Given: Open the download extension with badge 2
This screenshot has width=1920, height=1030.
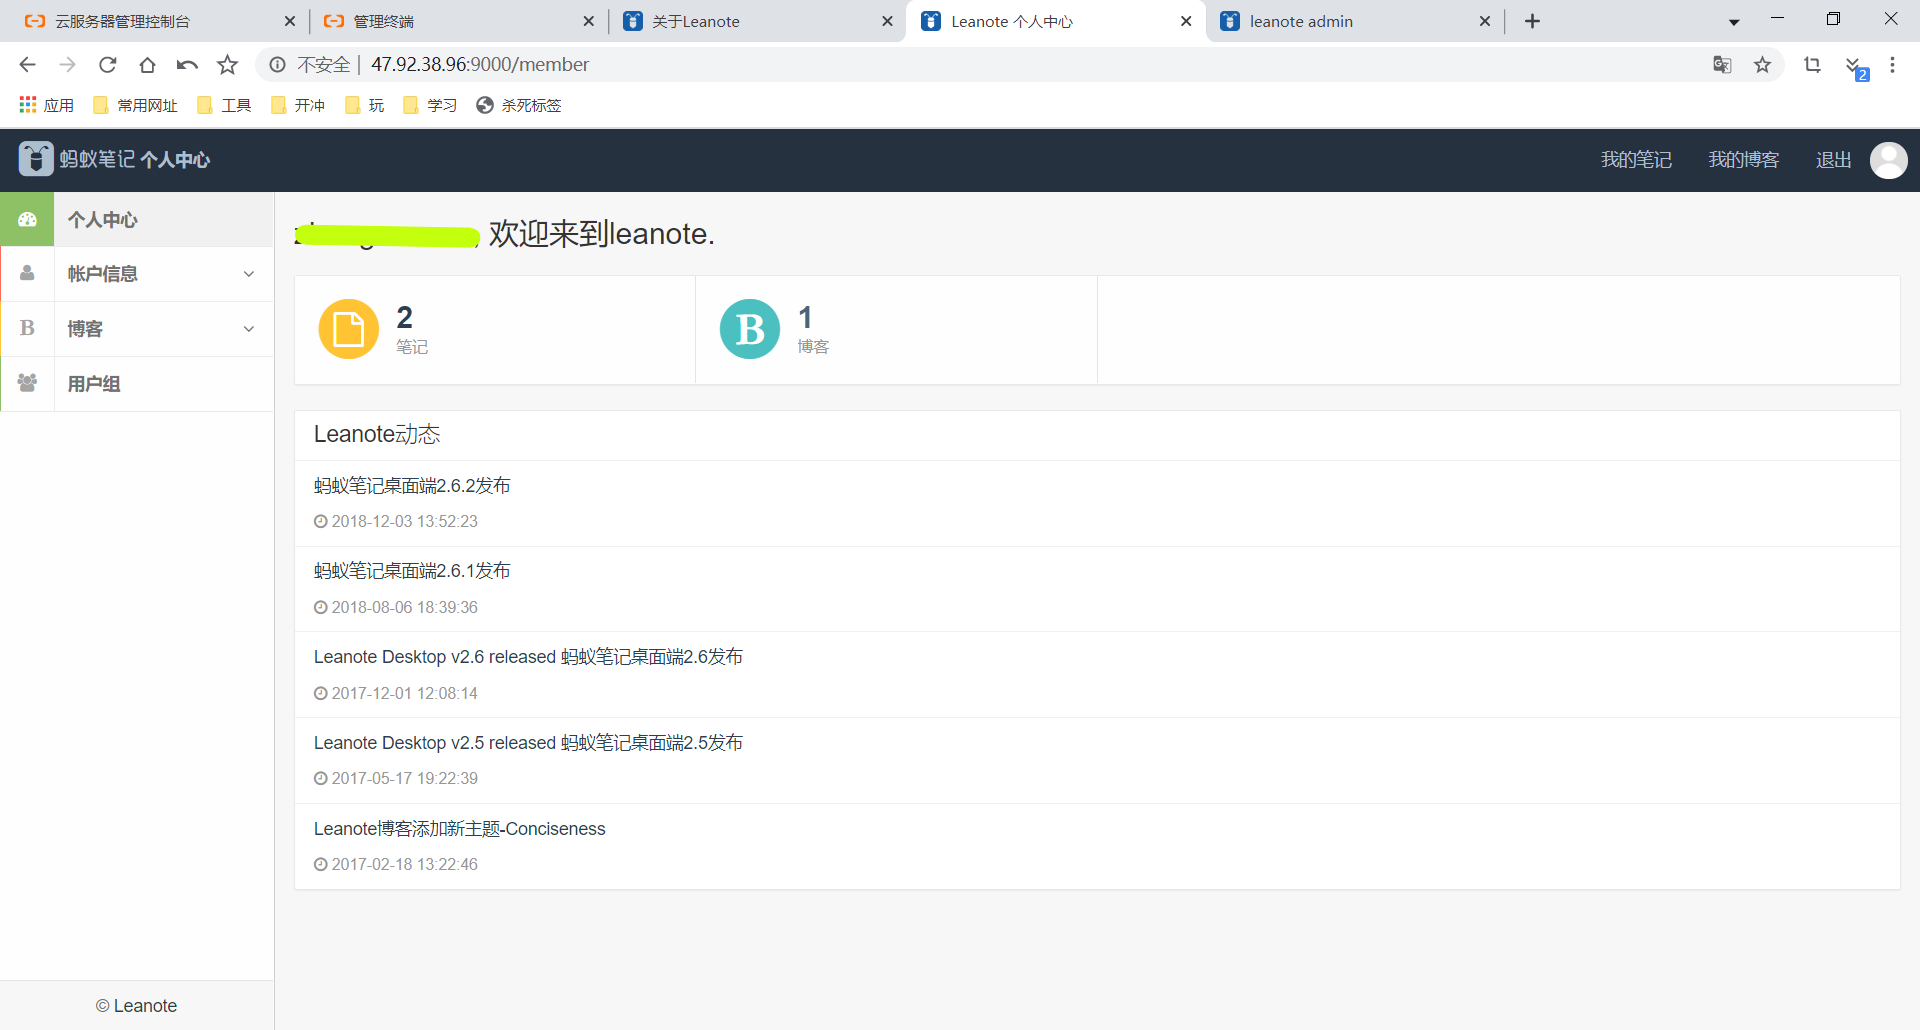Looking at the screenshot, I should 1855,67.
